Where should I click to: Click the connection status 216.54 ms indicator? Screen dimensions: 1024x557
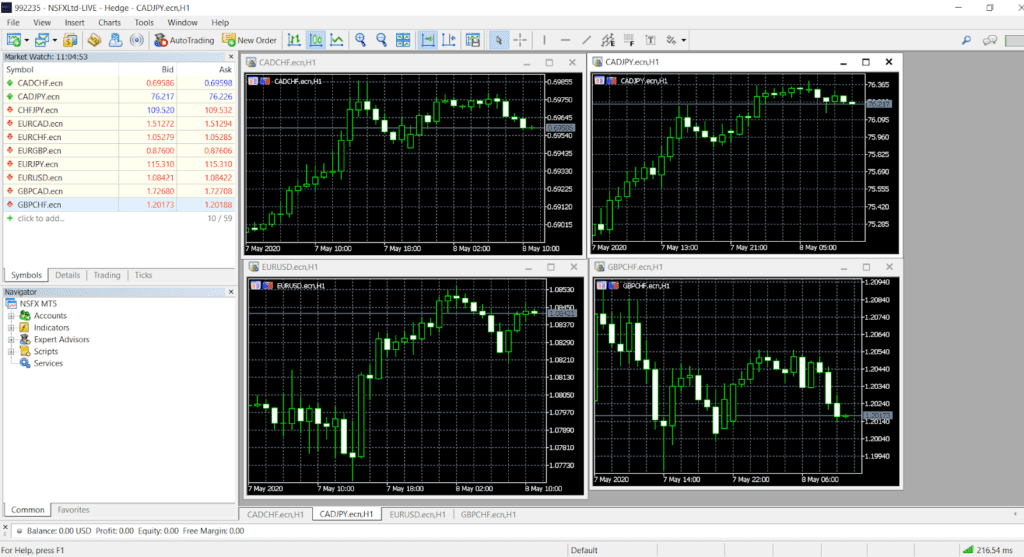pos(989,550)
